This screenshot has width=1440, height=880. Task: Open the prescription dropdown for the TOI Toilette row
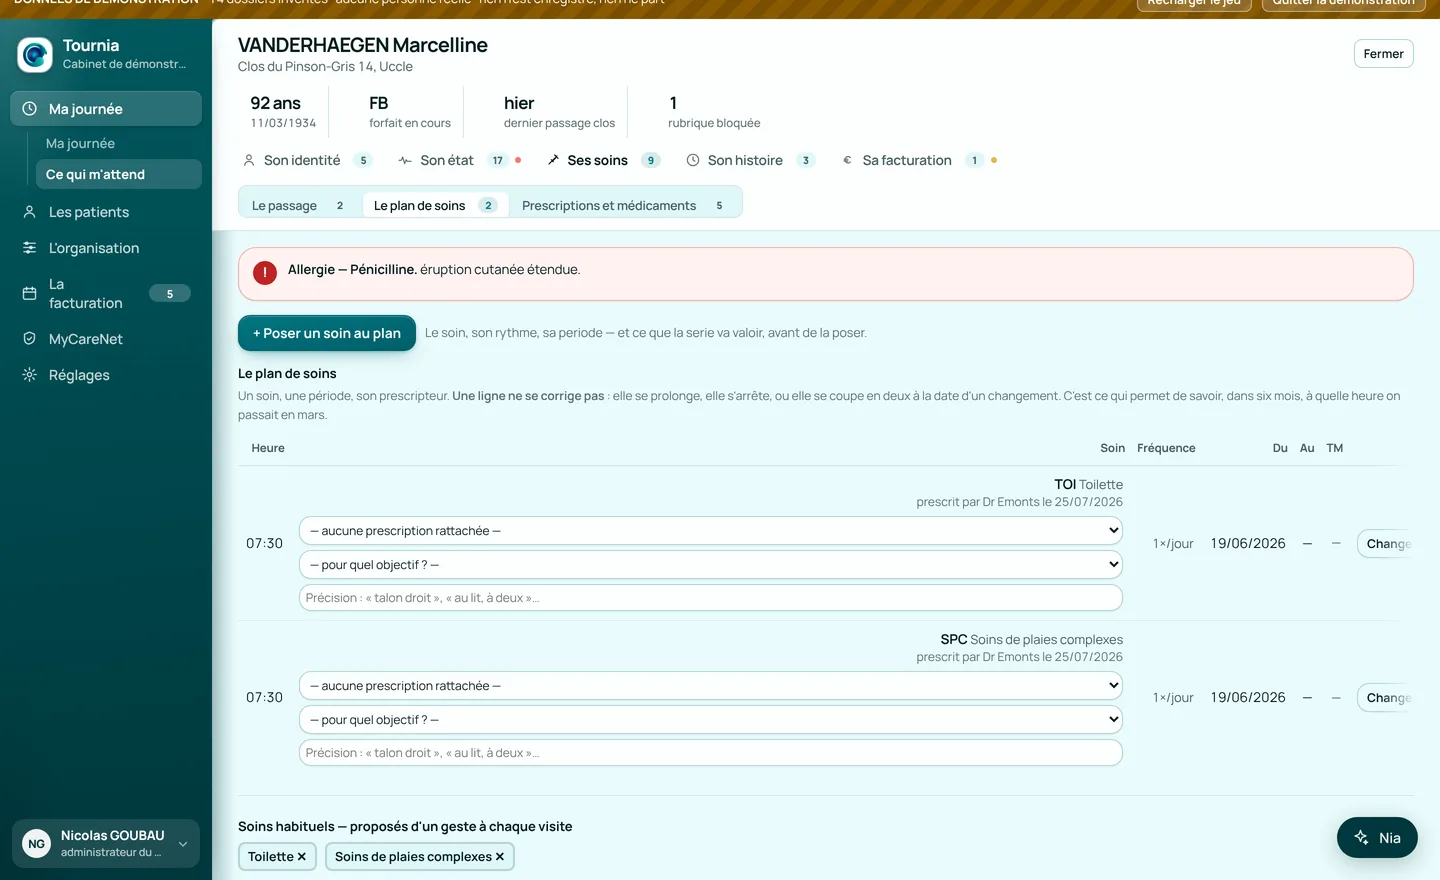711,531
